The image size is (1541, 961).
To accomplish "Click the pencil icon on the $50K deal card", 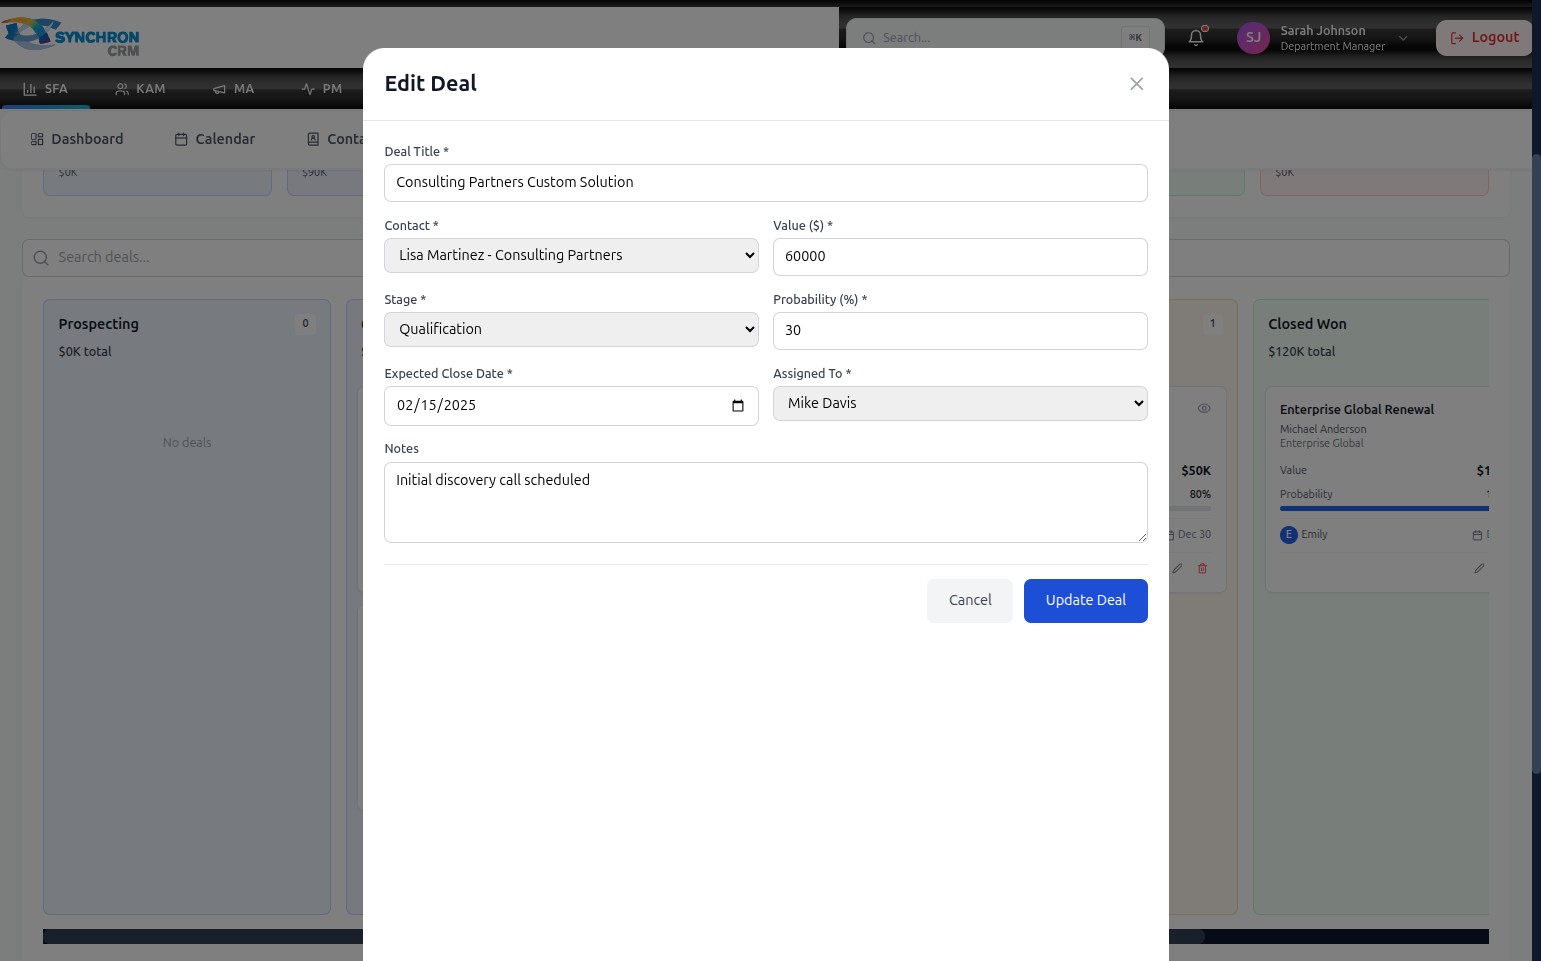I will [x=1178, y=568].
